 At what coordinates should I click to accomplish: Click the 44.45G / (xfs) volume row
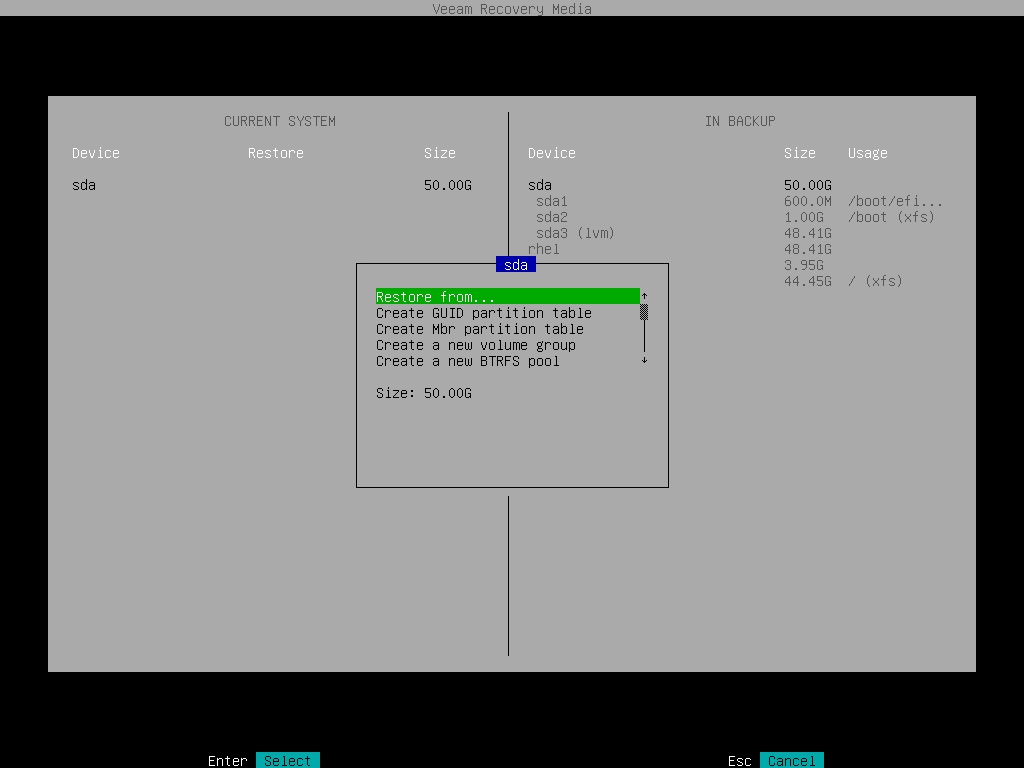click(x=842, y=281)
